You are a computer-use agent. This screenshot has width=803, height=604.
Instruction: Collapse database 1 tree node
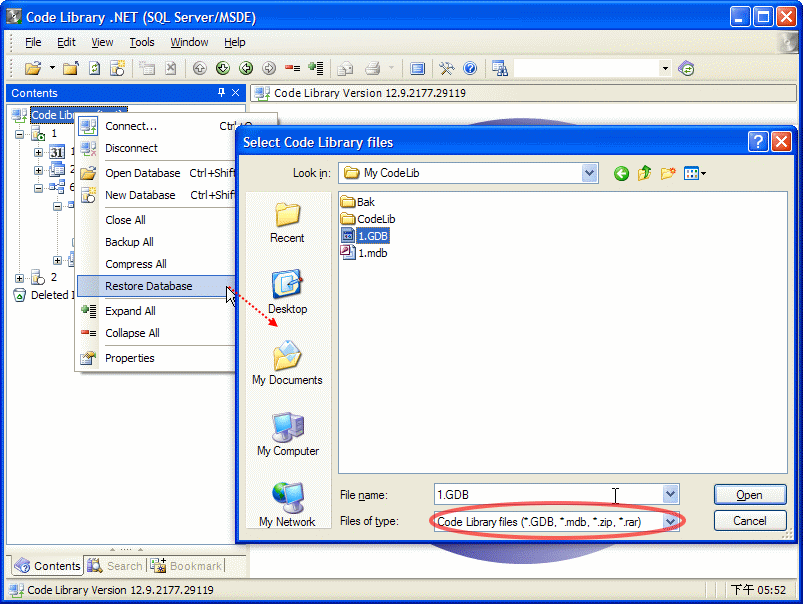coord(19,134)
